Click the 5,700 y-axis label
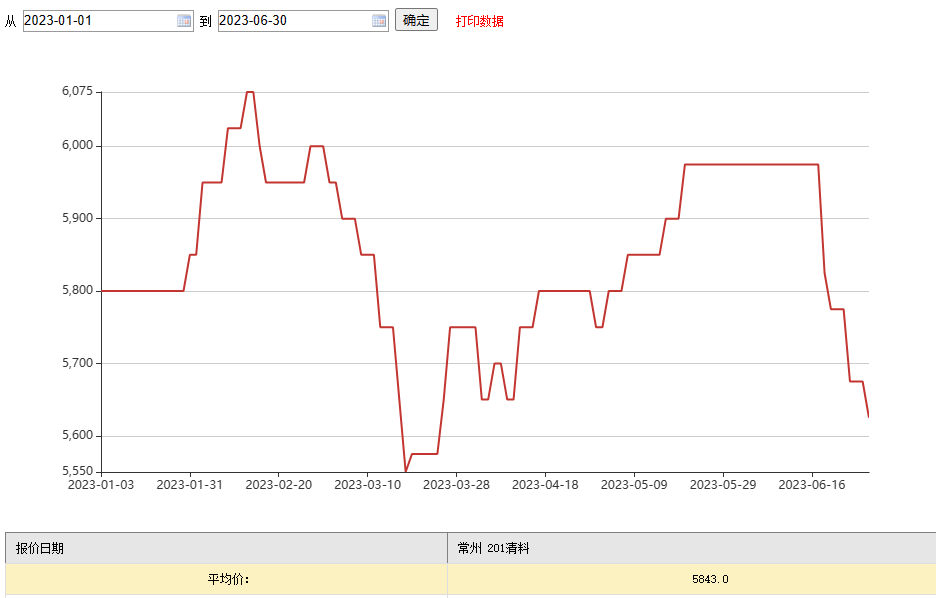This screenshot has width=936, height=598. tap(78, 363)
